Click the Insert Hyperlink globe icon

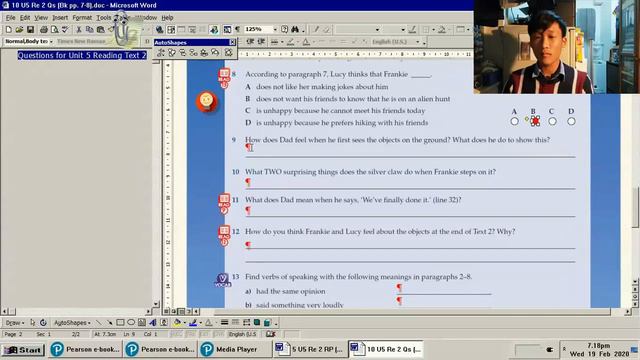click(x=160, y=29)
